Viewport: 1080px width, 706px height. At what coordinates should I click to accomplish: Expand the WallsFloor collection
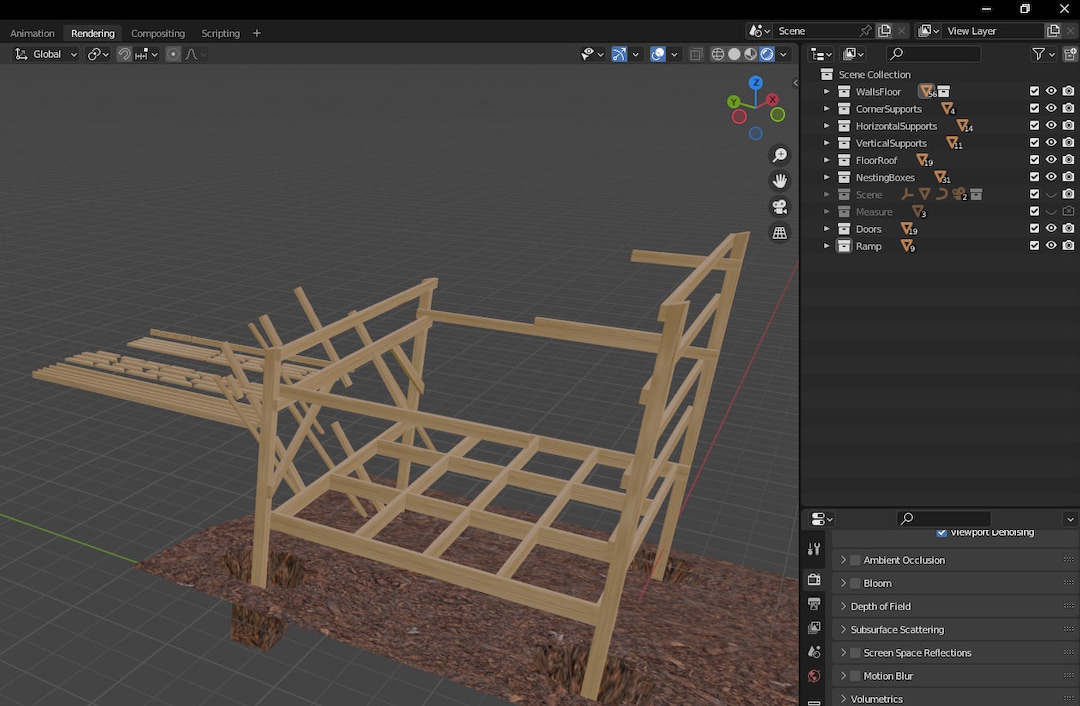tap(825, 91)
